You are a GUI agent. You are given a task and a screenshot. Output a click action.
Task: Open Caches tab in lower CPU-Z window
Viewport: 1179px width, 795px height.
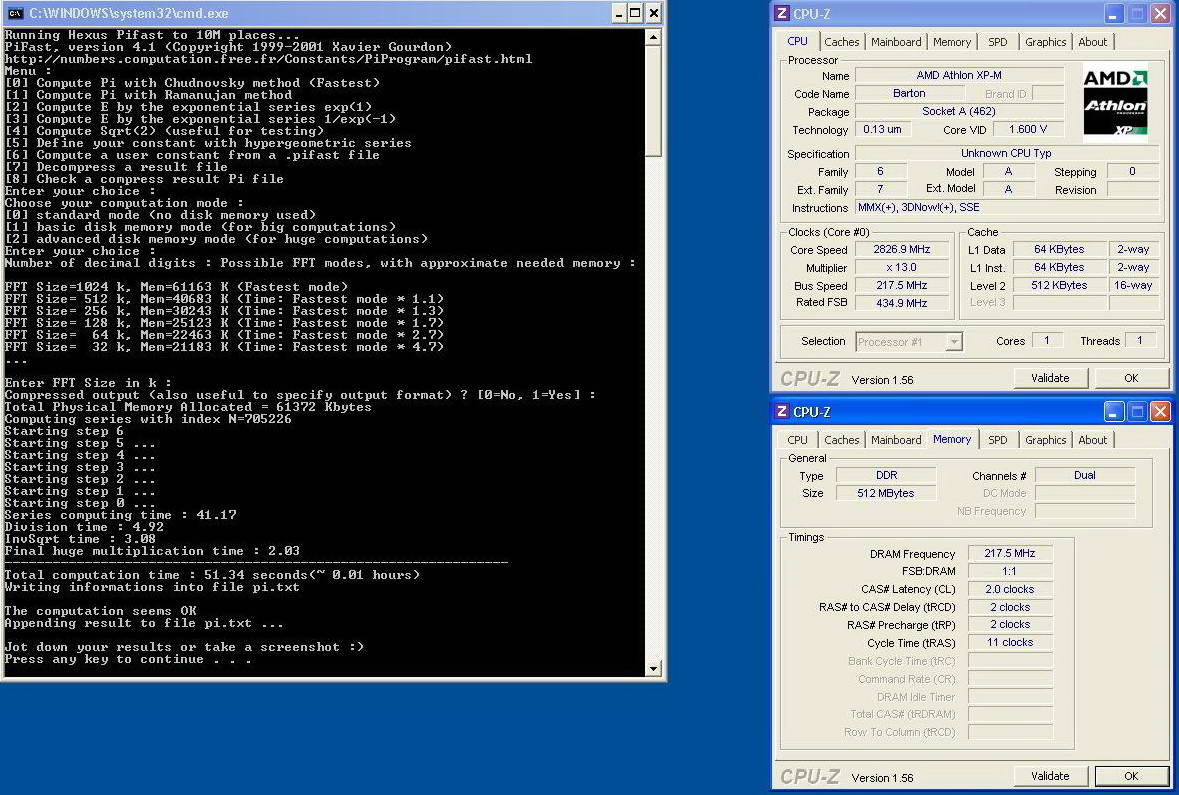pyautogui.click(x=841, y=440)
